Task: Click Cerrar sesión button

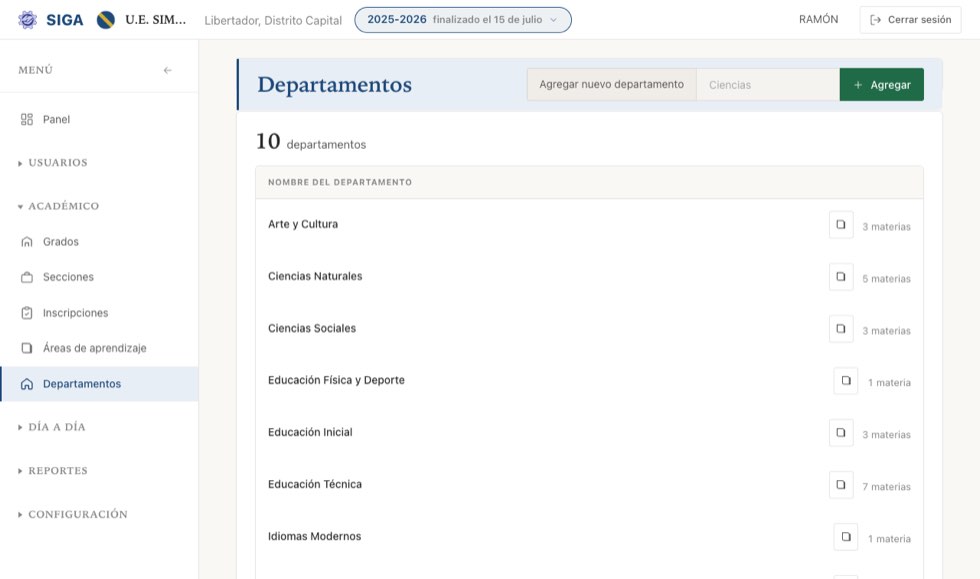Action: tap(910, 20)
